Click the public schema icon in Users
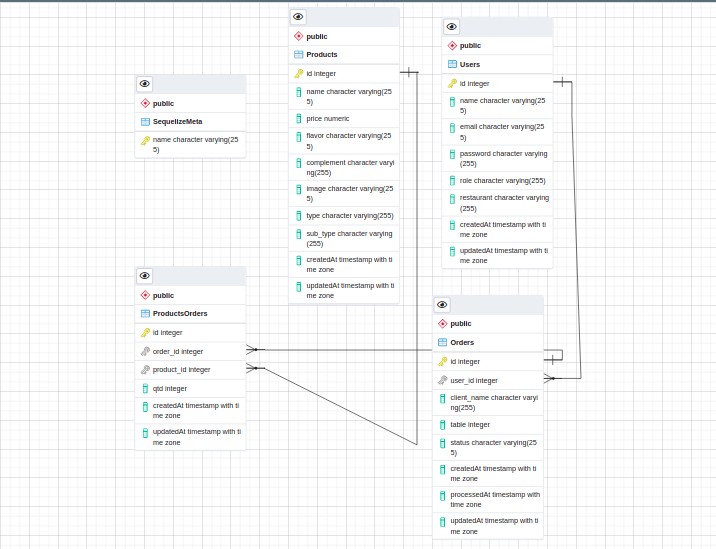Viewport: 716px width, 549px height. coord(452,46)
